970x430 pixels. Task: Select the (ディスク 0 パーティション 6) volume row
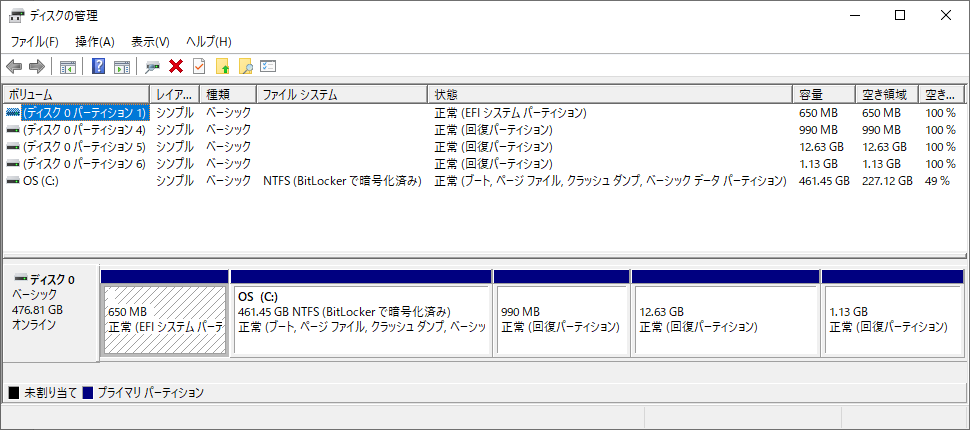coord(484,164)
